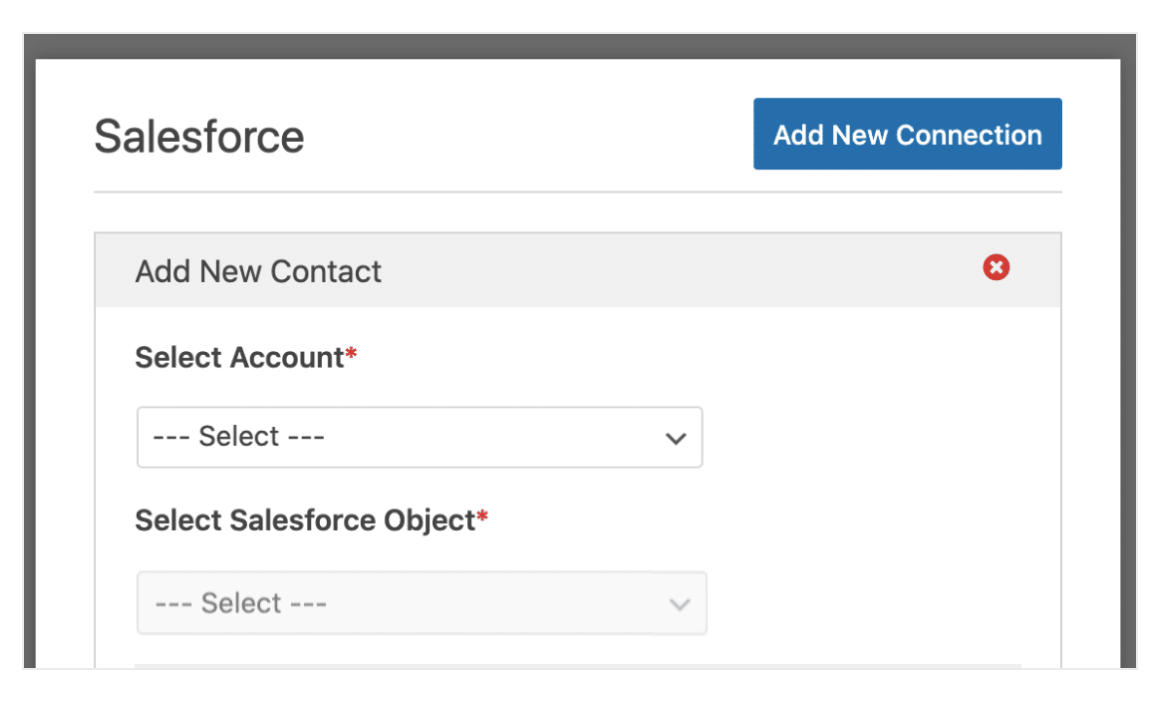Click the white circle-X remove icon

(x=995, y=268)
